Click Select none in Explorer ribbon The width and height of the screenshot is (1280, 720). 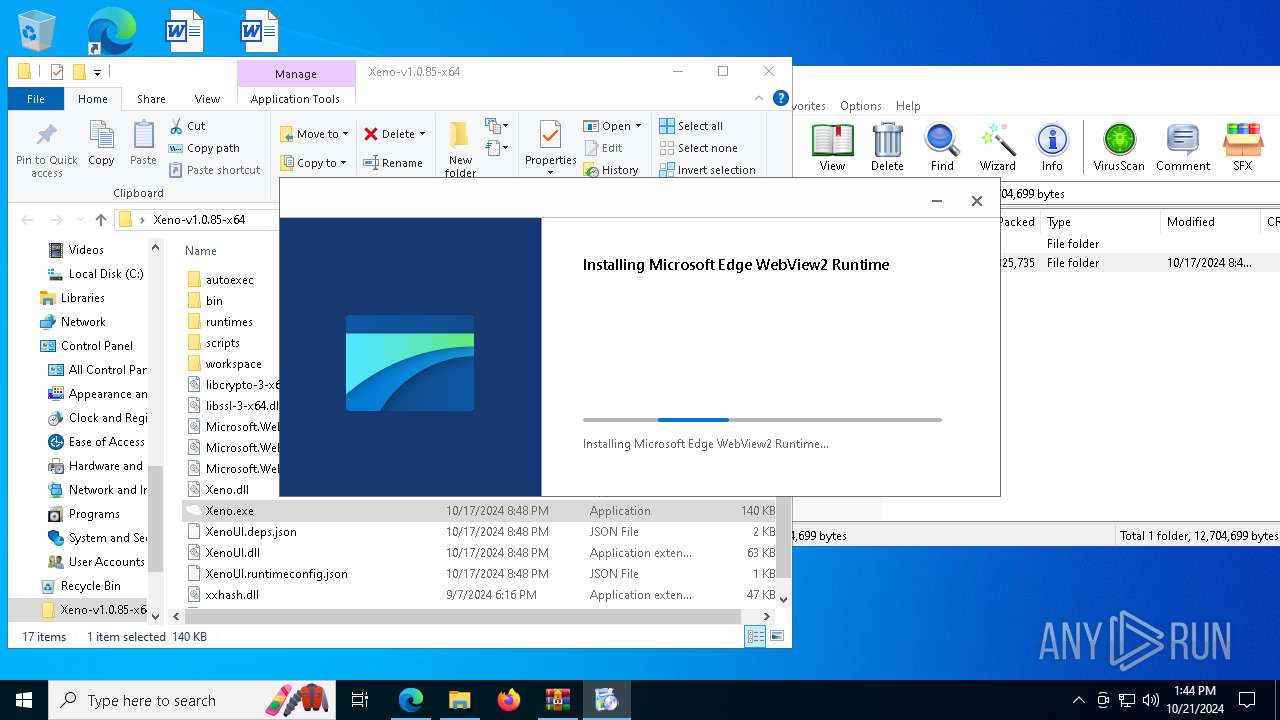click(x=698, y=148)
